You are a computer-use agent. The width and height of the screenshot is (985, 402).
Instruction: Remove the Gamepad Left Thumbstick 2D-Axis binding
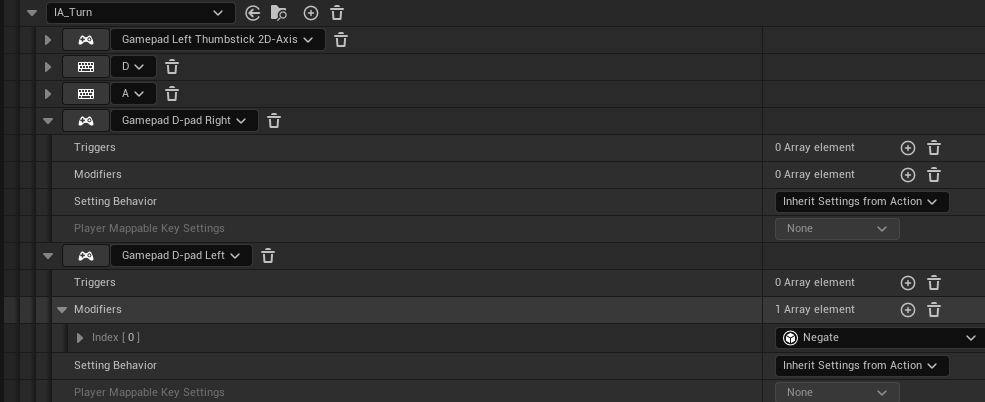tap(341, 40)
